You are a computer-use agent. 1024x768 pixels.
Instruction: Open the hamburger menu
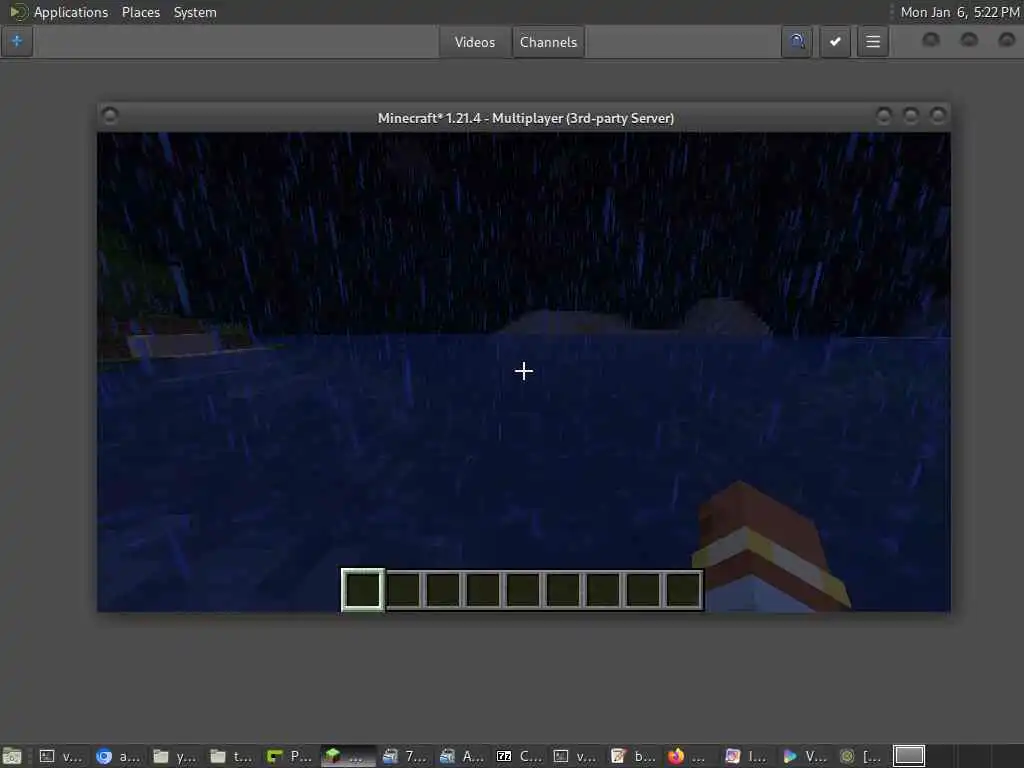pyautogui.click(x=873, y=42)
